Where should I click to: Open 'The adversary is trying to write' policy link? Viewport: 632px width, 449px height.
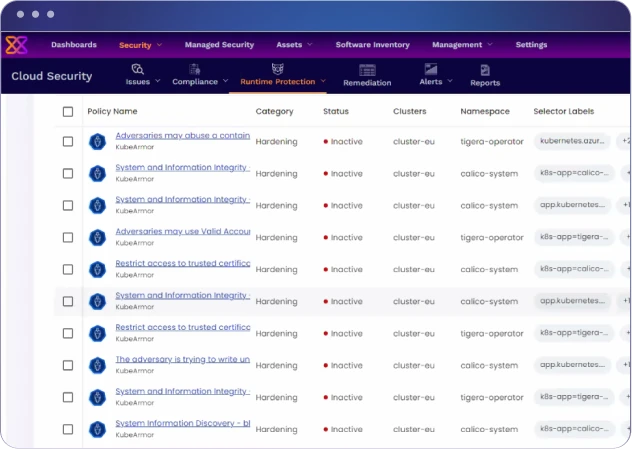click(183, 360)
